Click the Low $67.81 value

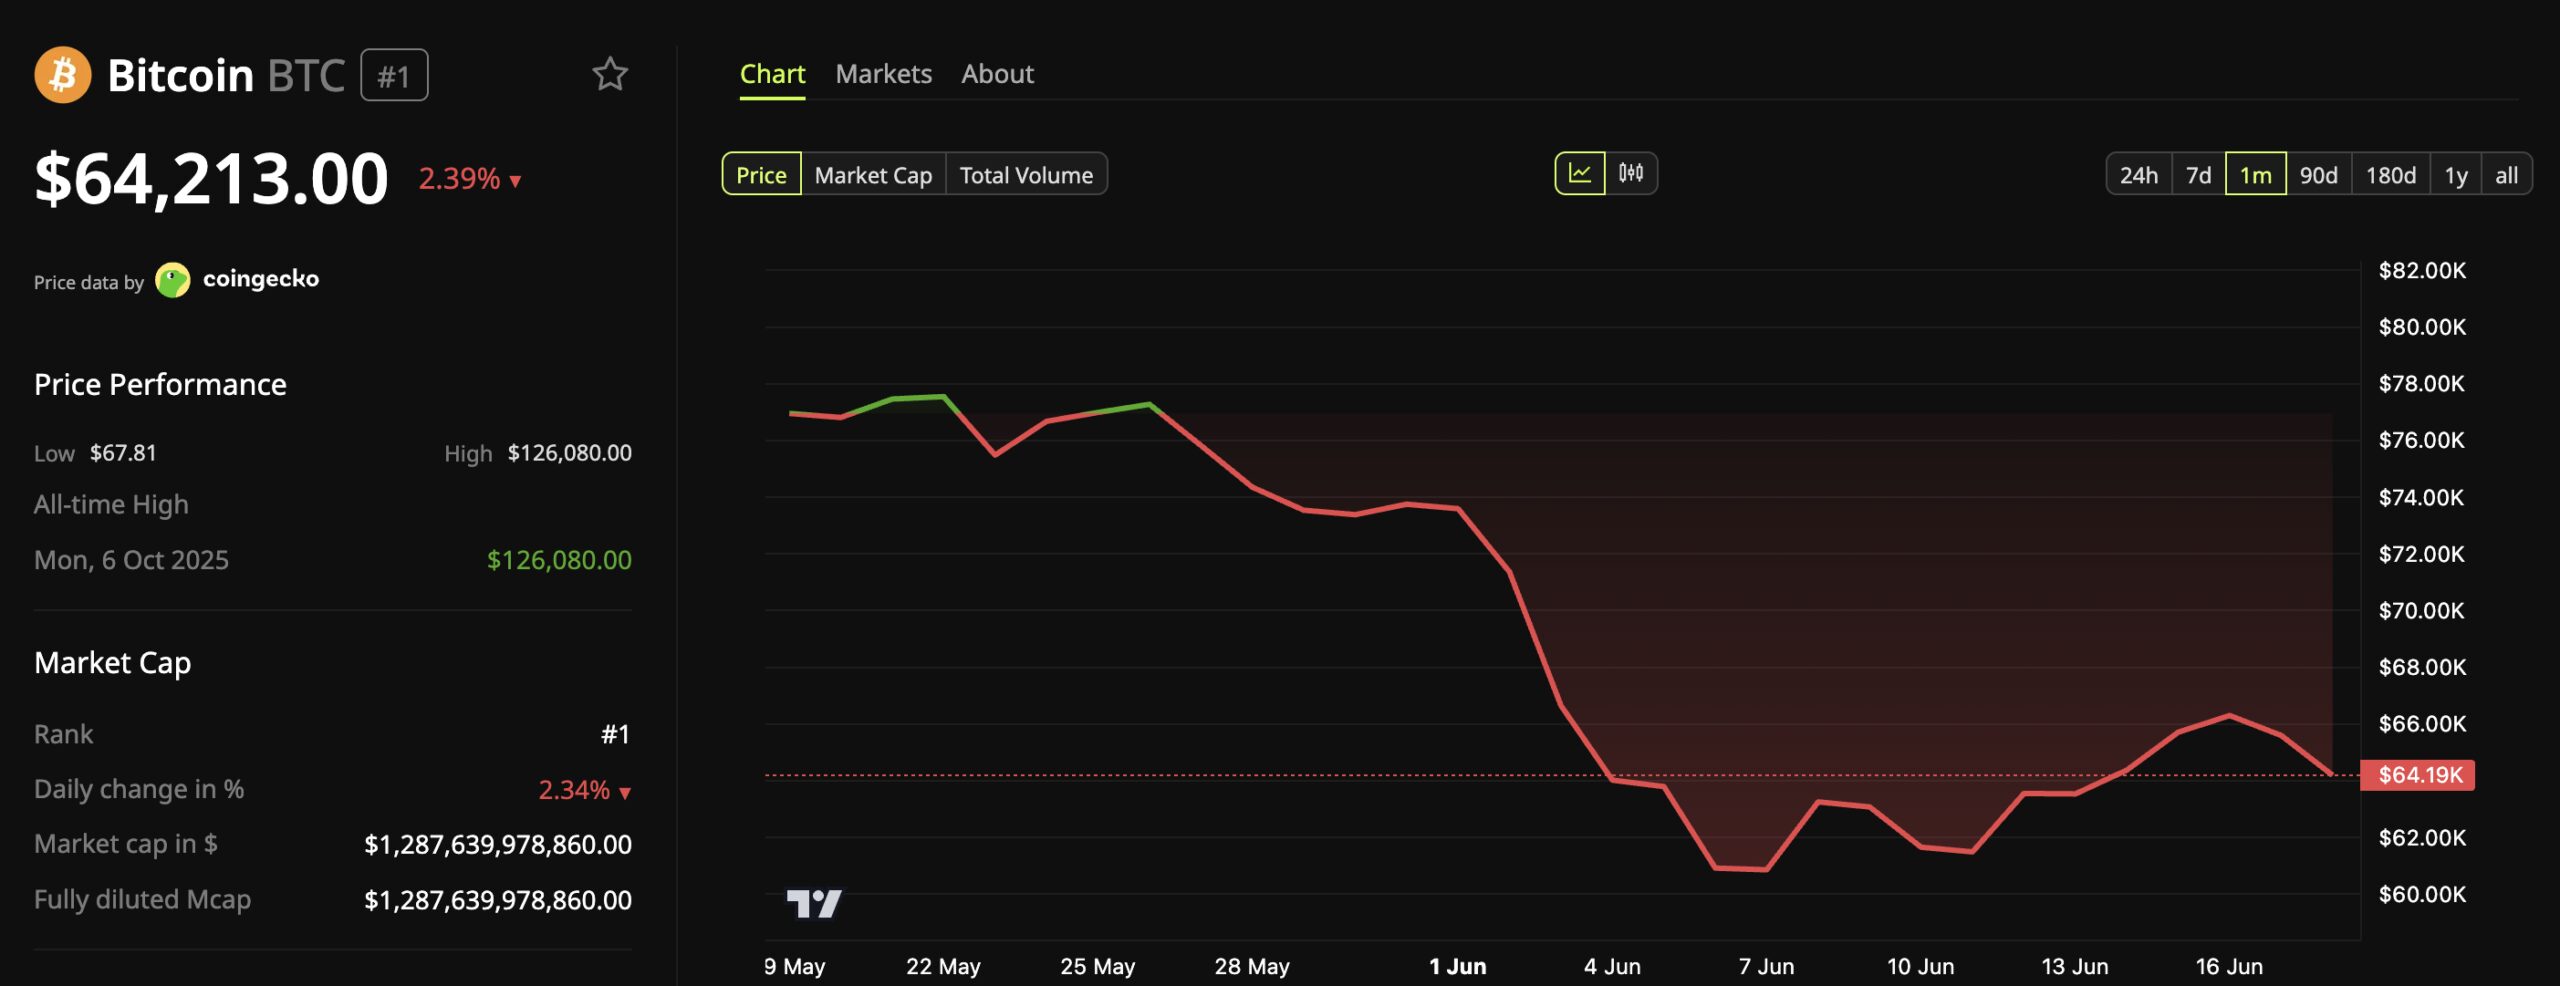(x=123, y=453)
